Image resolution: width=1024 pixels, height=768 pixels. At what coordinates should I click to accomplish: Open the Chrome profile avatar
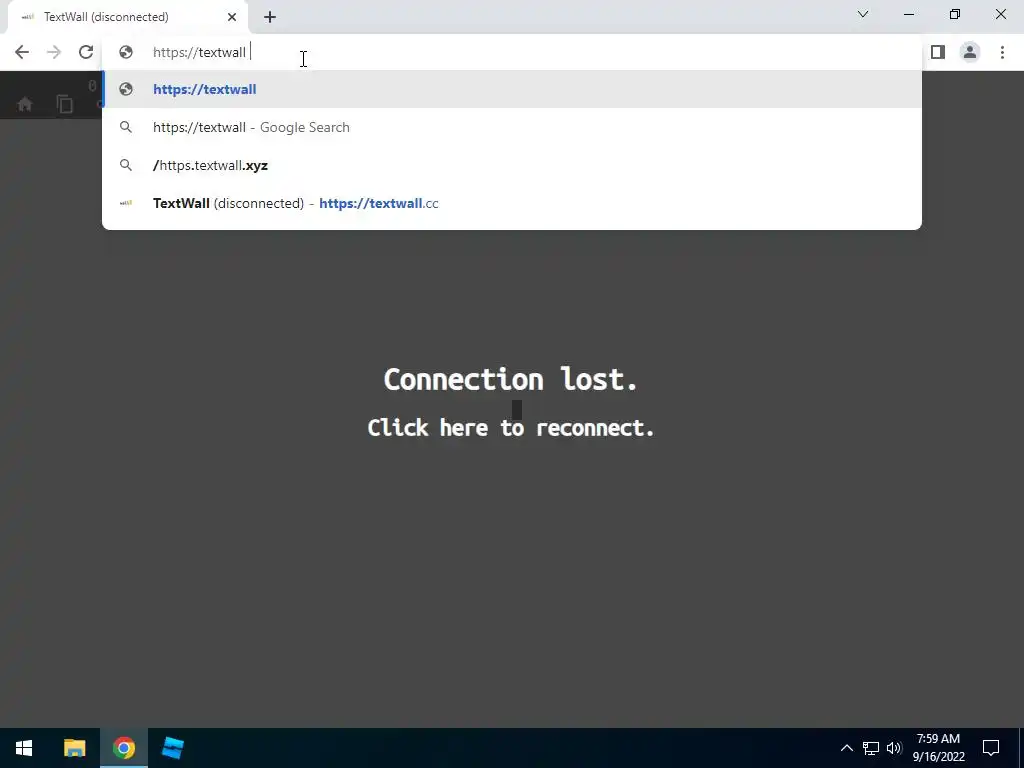970,52
